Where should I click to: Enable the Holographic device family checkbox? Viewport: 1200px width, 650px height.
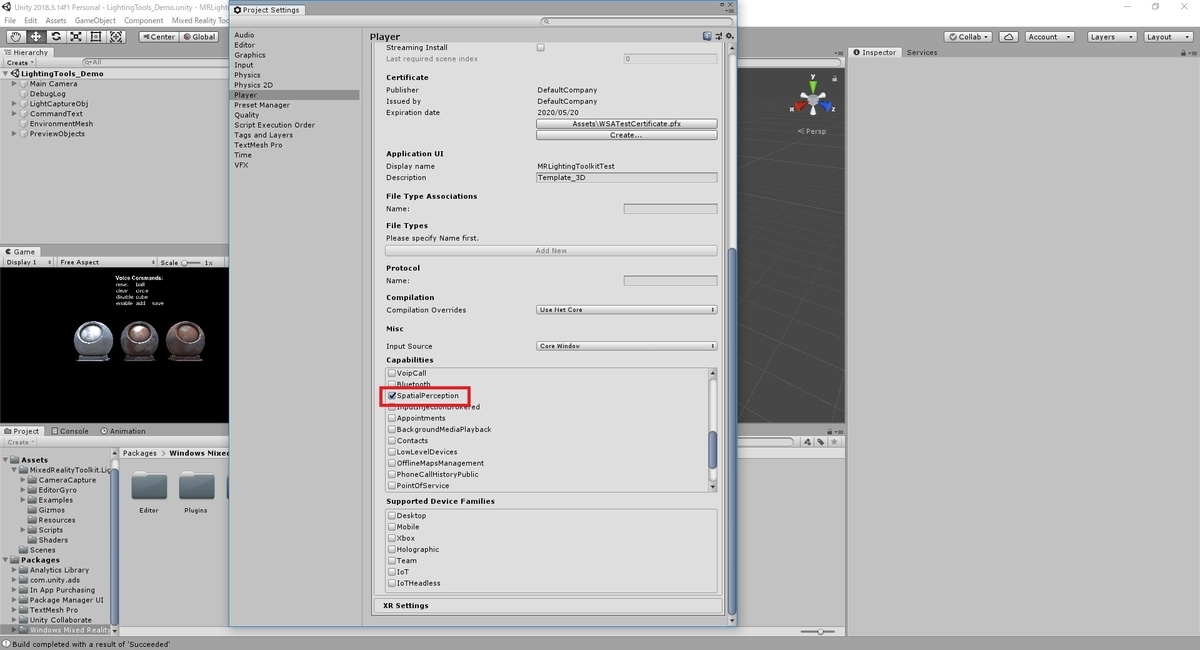[x=392, y=549]
